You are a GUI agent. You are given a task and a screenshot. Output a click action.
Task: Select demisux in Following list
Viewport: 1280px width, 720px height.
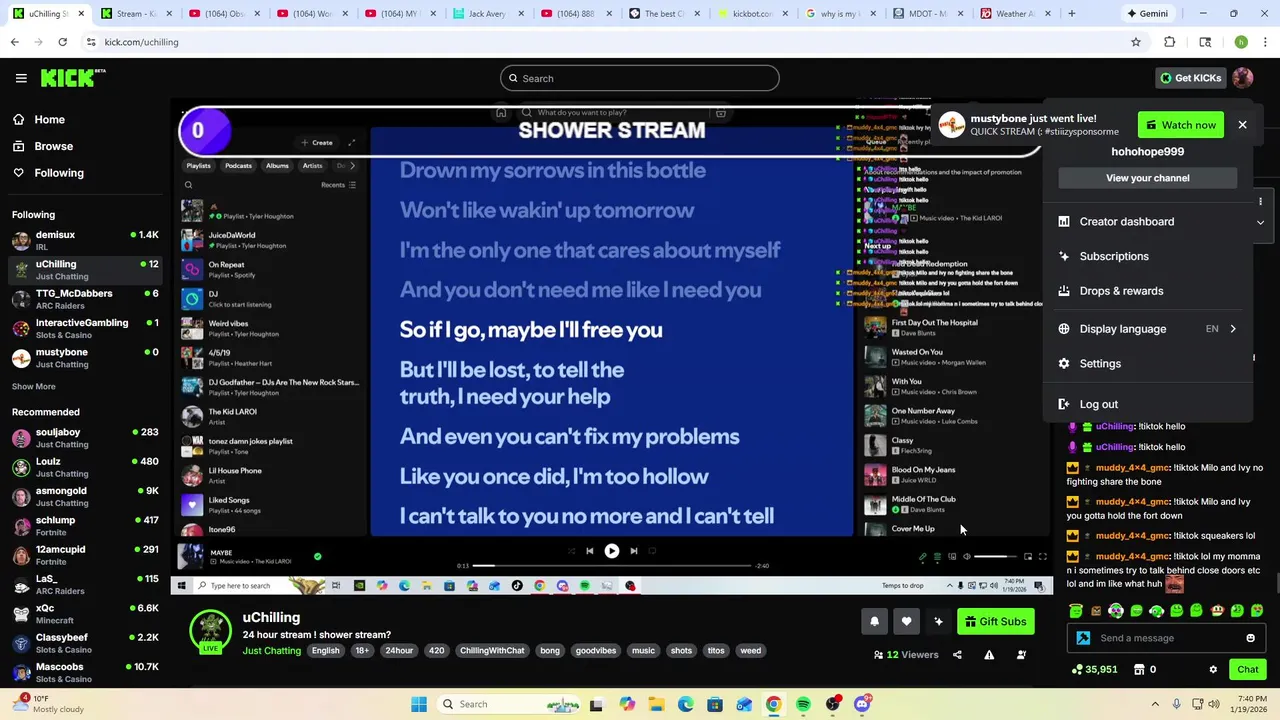(84, 240)
